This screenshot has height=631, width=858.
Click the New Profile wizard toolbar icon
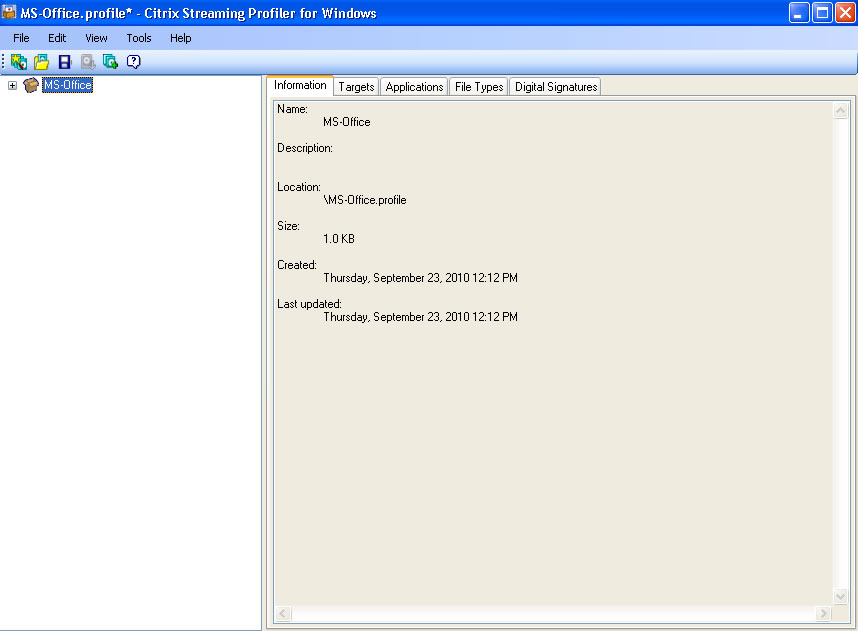(x=19, y=62)
